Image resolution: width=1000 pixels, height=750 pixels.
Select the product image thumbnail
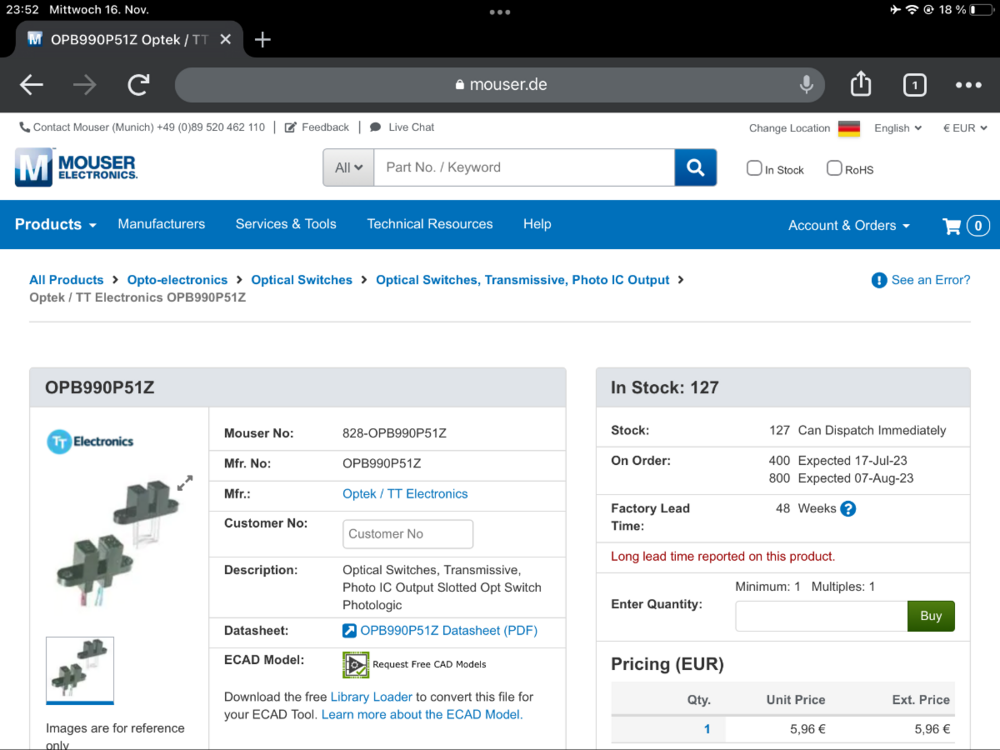click(x=80, y=670)
